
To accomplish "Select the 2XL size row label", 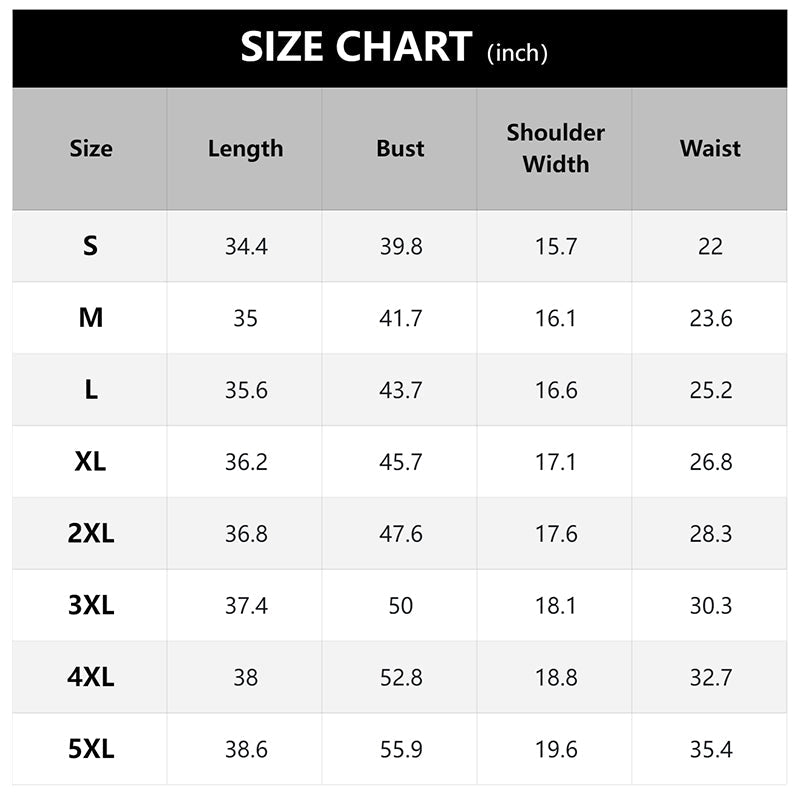I will (91, 534).
